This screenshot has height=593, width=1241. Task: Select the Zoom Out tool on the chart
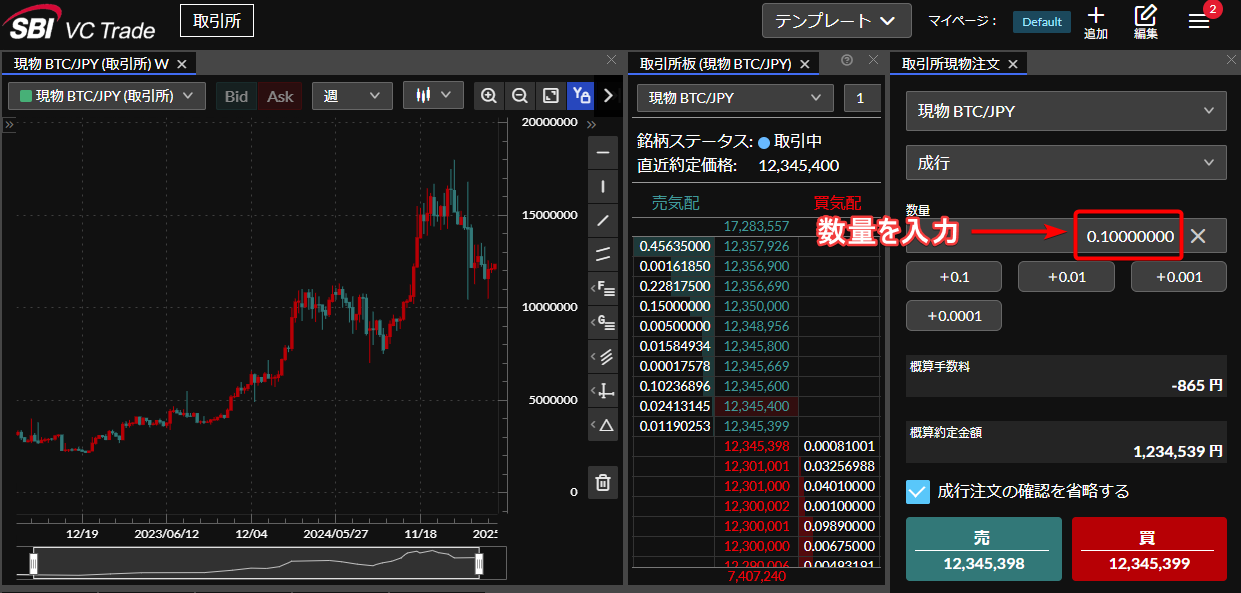pyautogui.click(x=520, y=95)
